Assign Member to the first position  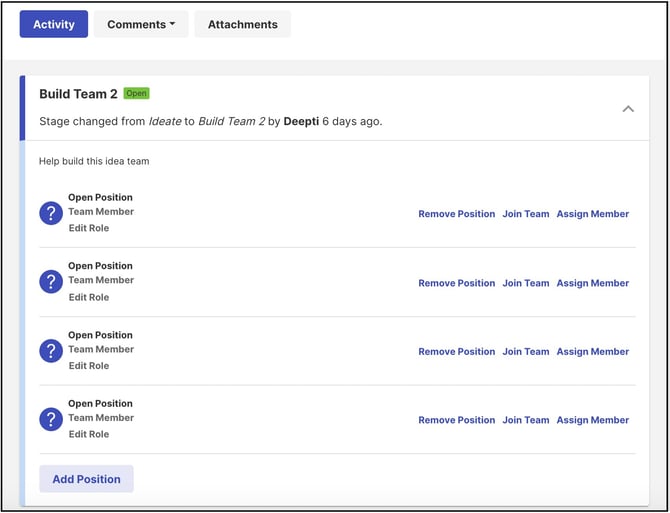(x=592, y=214)
